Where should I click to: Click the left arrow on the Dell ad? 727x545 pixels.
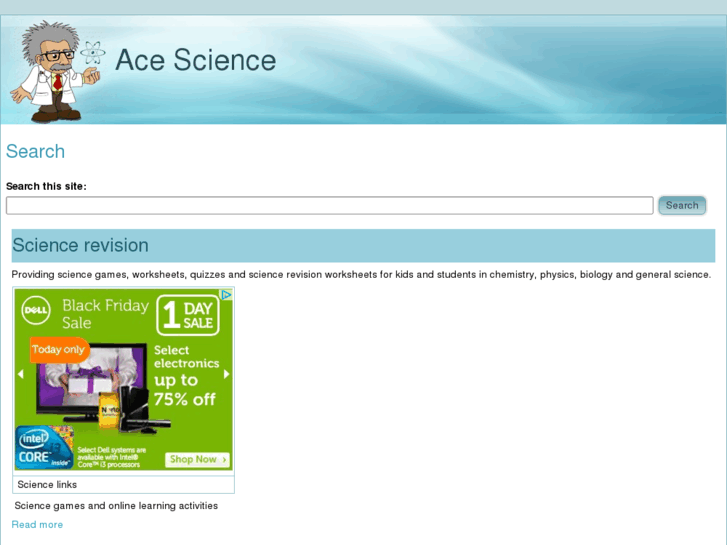pyautogui.click(x=20, y=374)
